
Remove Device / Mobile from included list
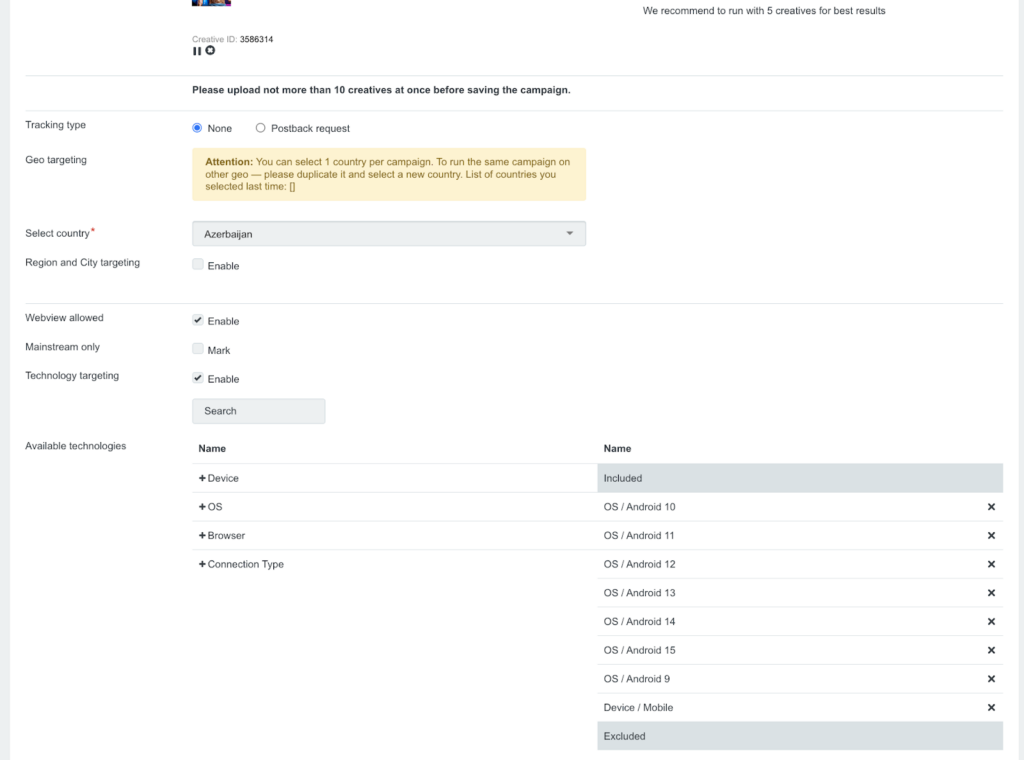[991, 708]
